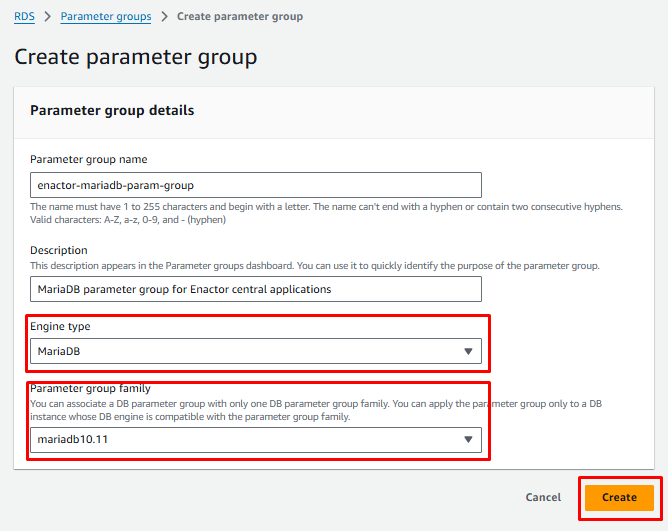Click the Parameter group name label
Viewport: 668px width, 531px height.
[89, 159]
